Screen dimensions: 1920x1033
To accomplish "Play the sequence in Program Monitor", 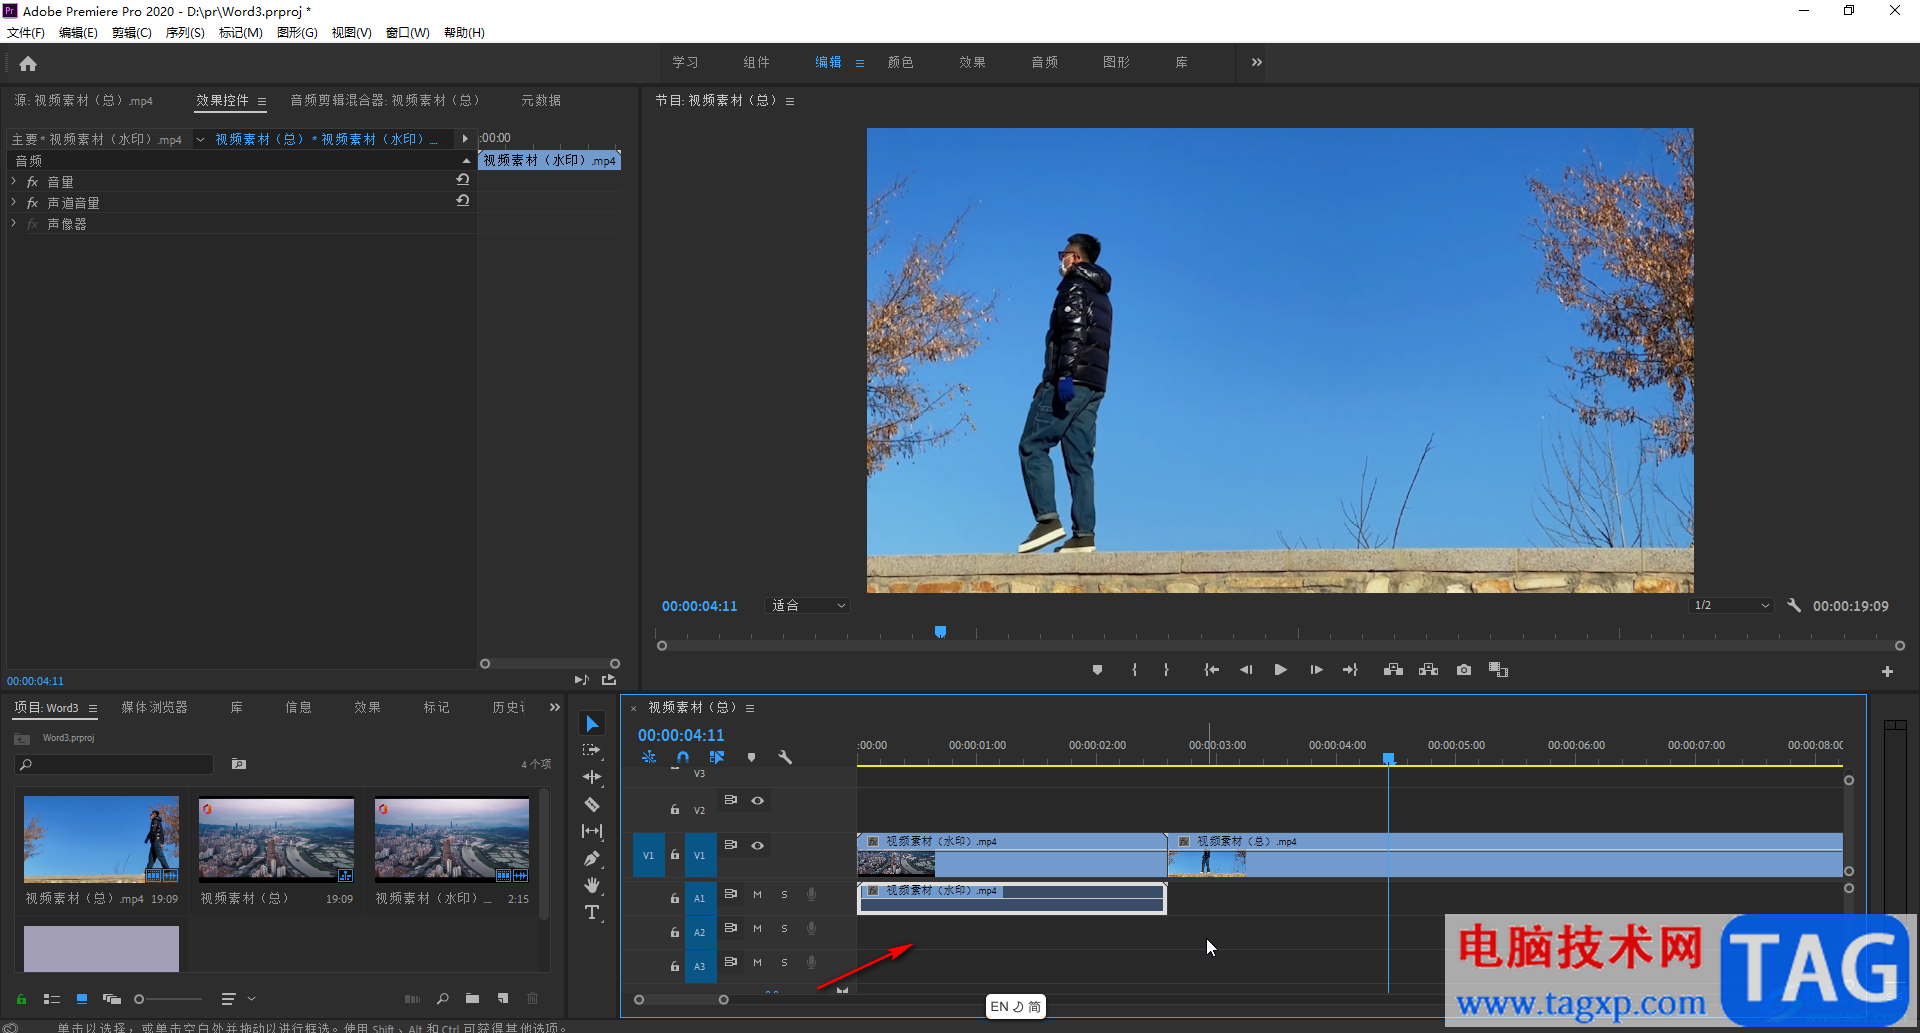I will [x=1280, y=670].
